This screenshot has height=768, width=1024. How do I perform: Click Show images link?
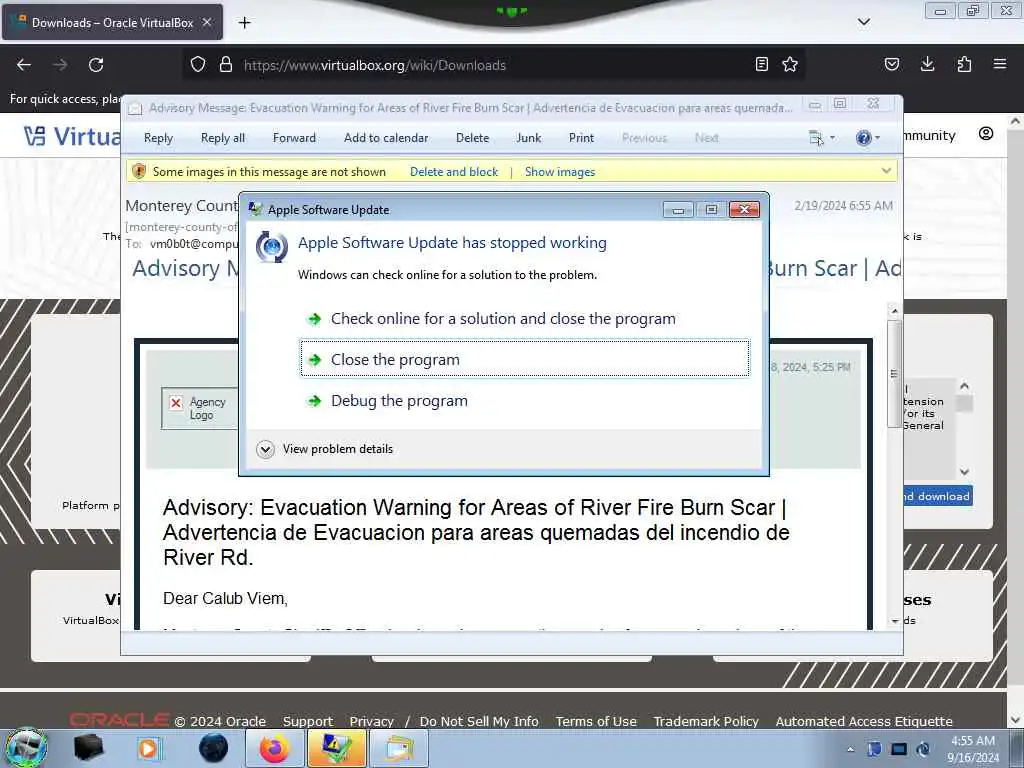tap(560, 172)
